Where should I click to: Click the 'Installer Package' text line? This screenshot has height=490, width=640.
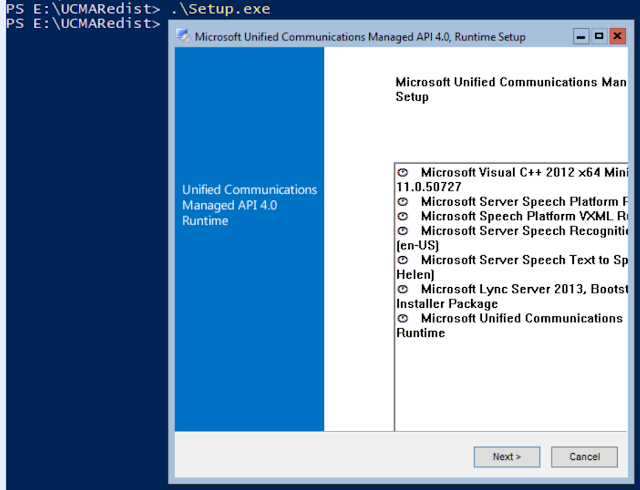(x=447, y=304)
